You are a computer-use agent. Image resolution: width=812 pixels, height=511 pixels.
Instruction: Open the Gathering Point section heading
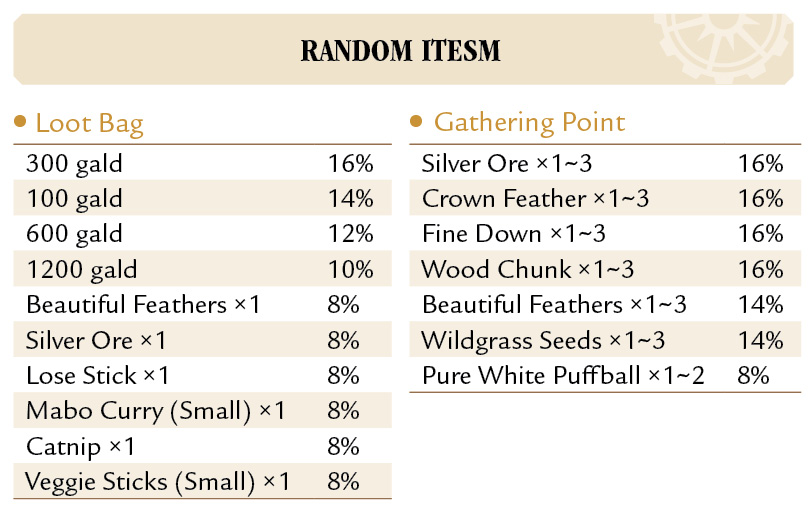[x=529, y=123]
